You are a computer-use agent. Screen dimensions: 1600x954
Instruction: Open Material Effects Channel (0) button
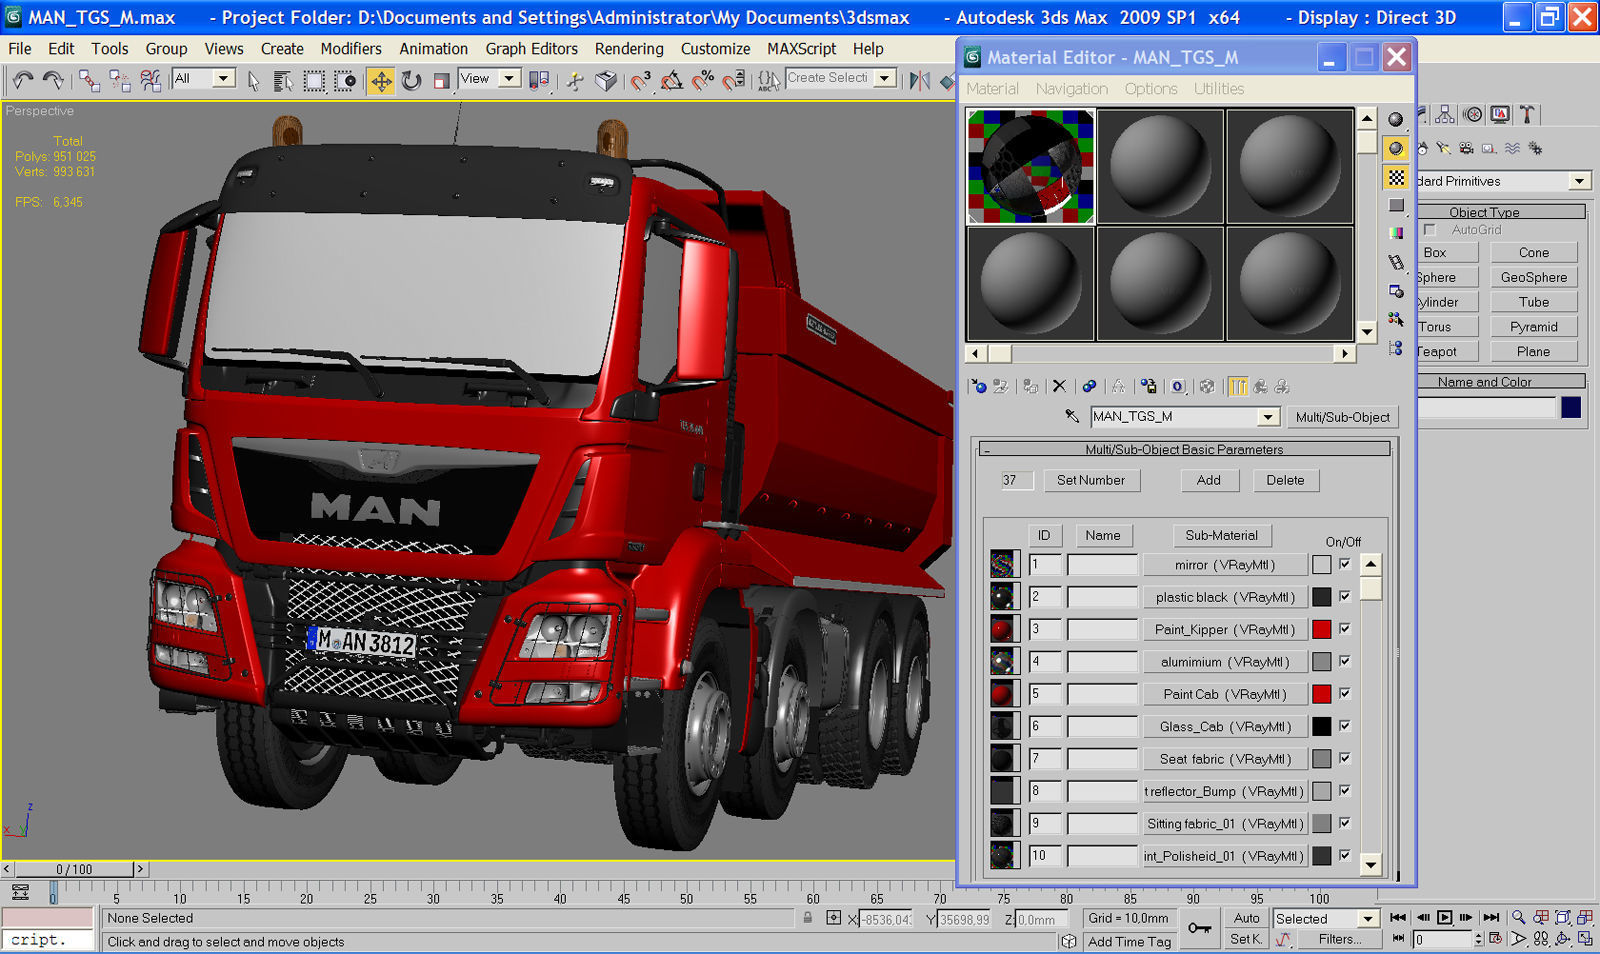[x=1178, y=386]
